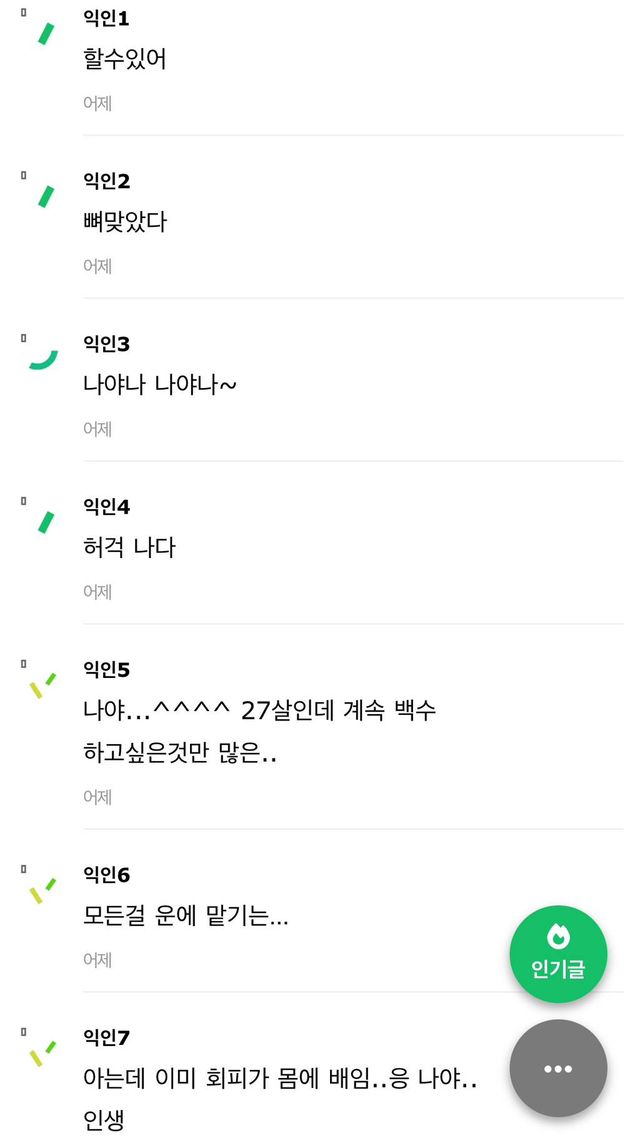Open the 인기글 flame floating button

point(558,954)
